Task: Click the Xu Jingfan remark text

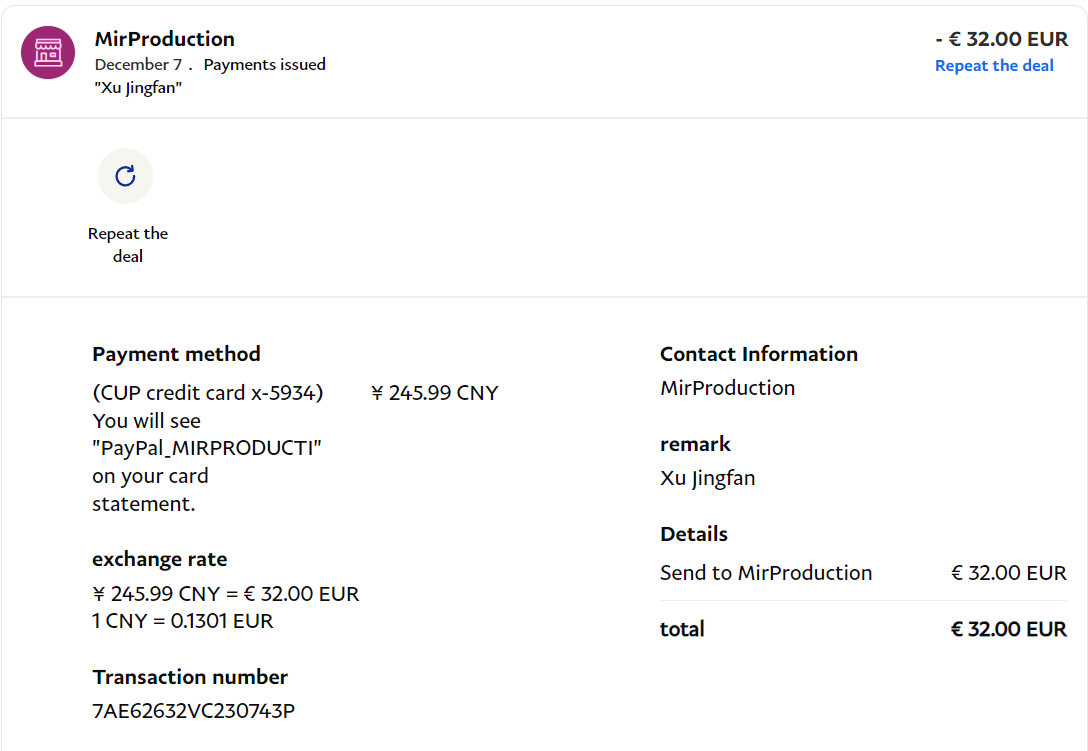Action: coord(707,478)
